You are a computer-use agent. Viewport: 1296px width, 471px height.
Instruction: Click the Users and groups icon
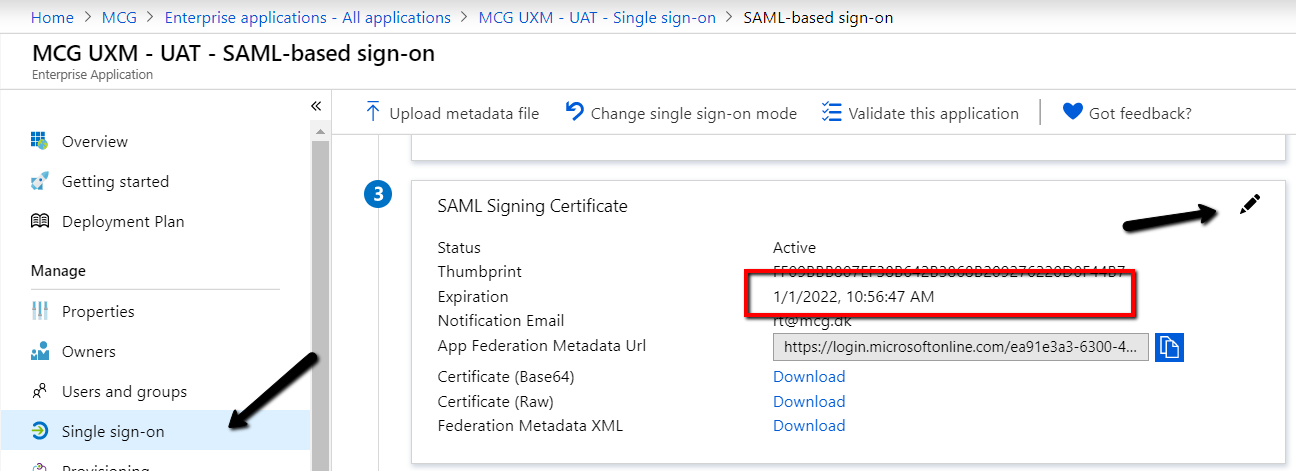click(40, 391)
